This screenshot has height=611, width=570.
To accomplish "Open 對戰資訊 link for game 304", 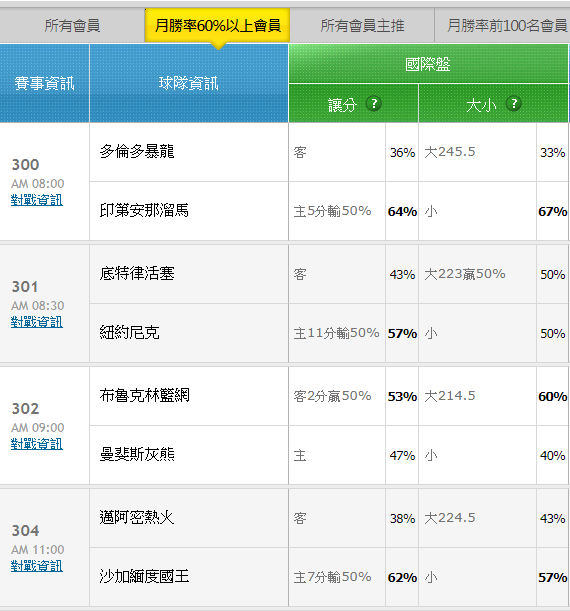I will 37,566.
